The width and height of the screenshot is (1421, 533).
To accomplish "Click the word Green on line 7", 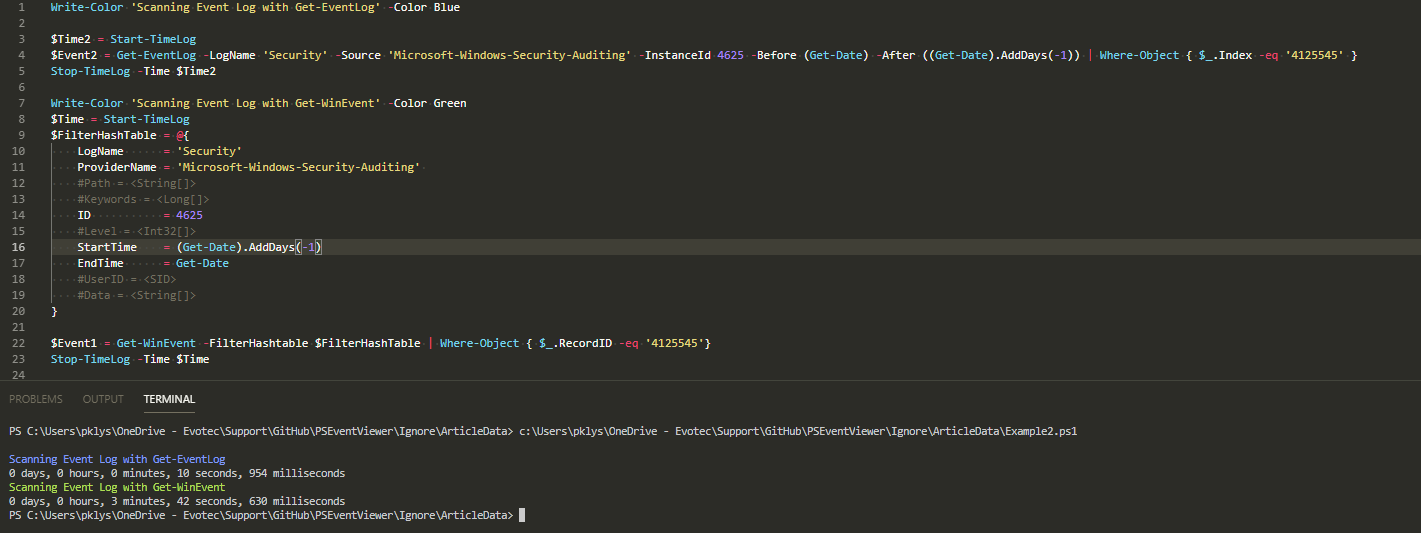I will 449,103.
